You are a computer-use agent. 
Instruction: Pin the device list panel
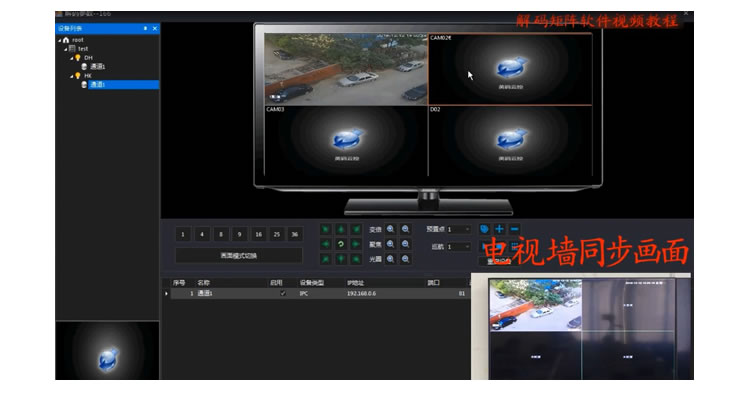tap(145, 29)
